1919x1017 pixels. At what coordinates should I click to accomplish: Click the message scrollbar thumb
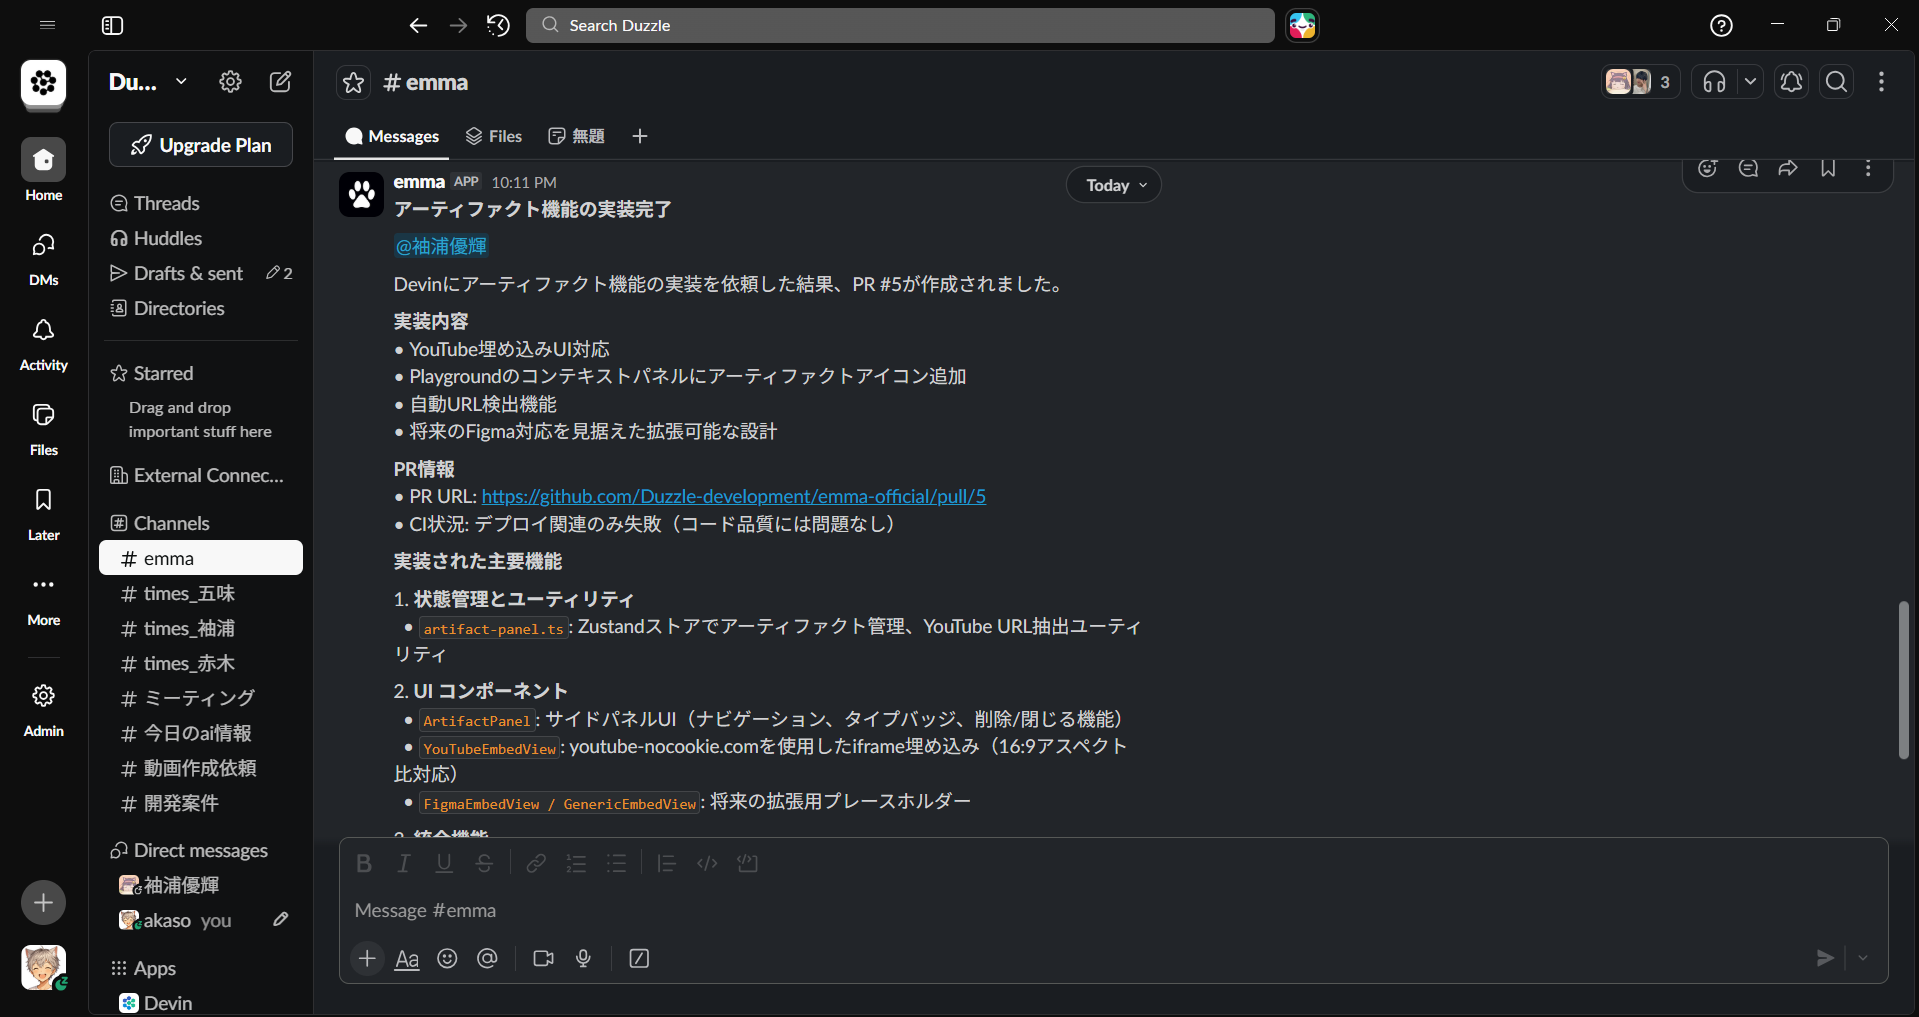point(1903,680)
